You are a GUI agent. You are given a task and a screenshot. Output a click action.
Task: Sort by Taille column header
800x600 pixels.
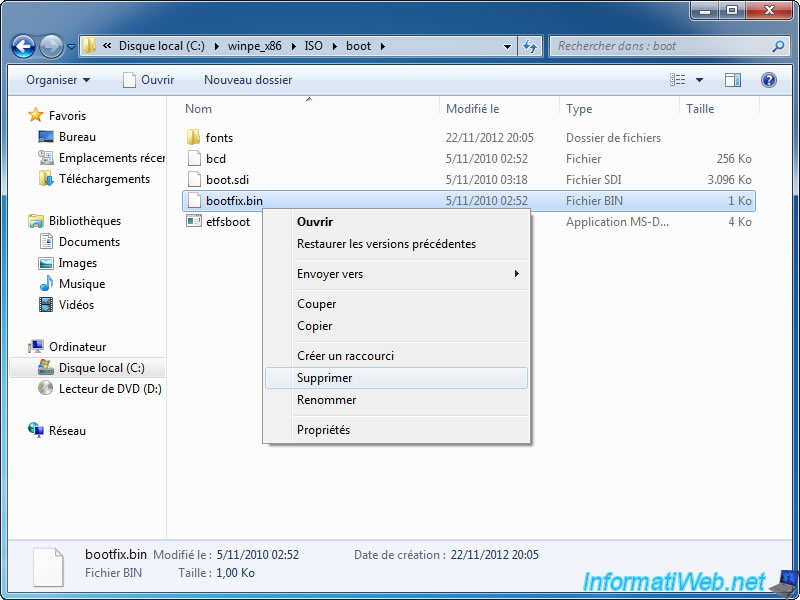tap(700, 109)
